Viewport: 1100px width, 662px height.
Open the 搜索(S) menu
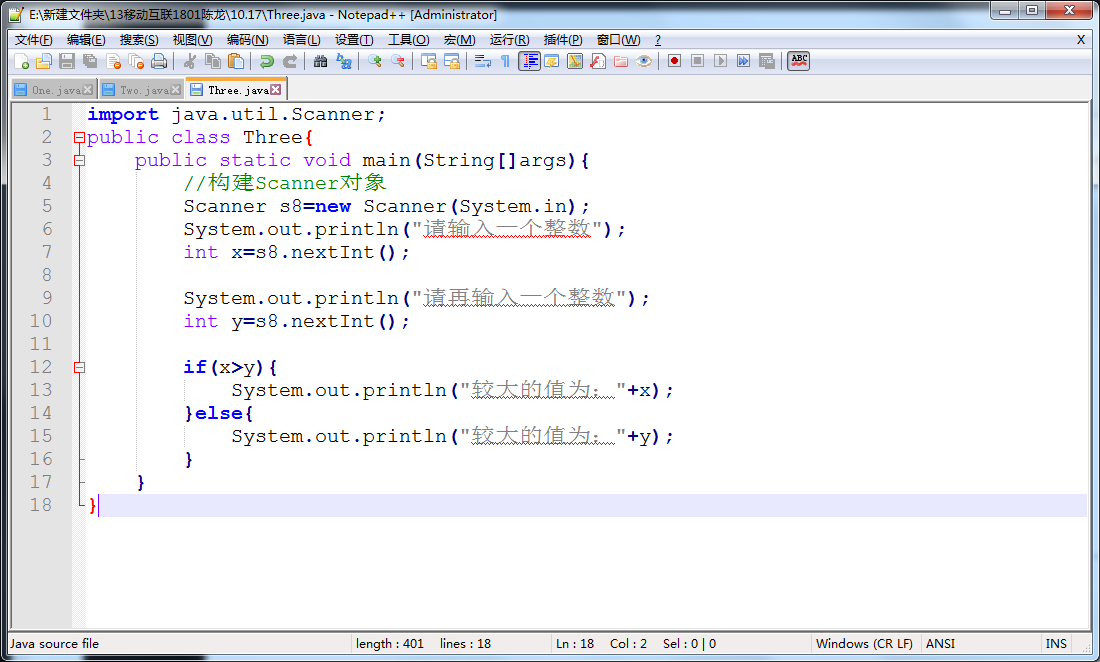(139, 40)
